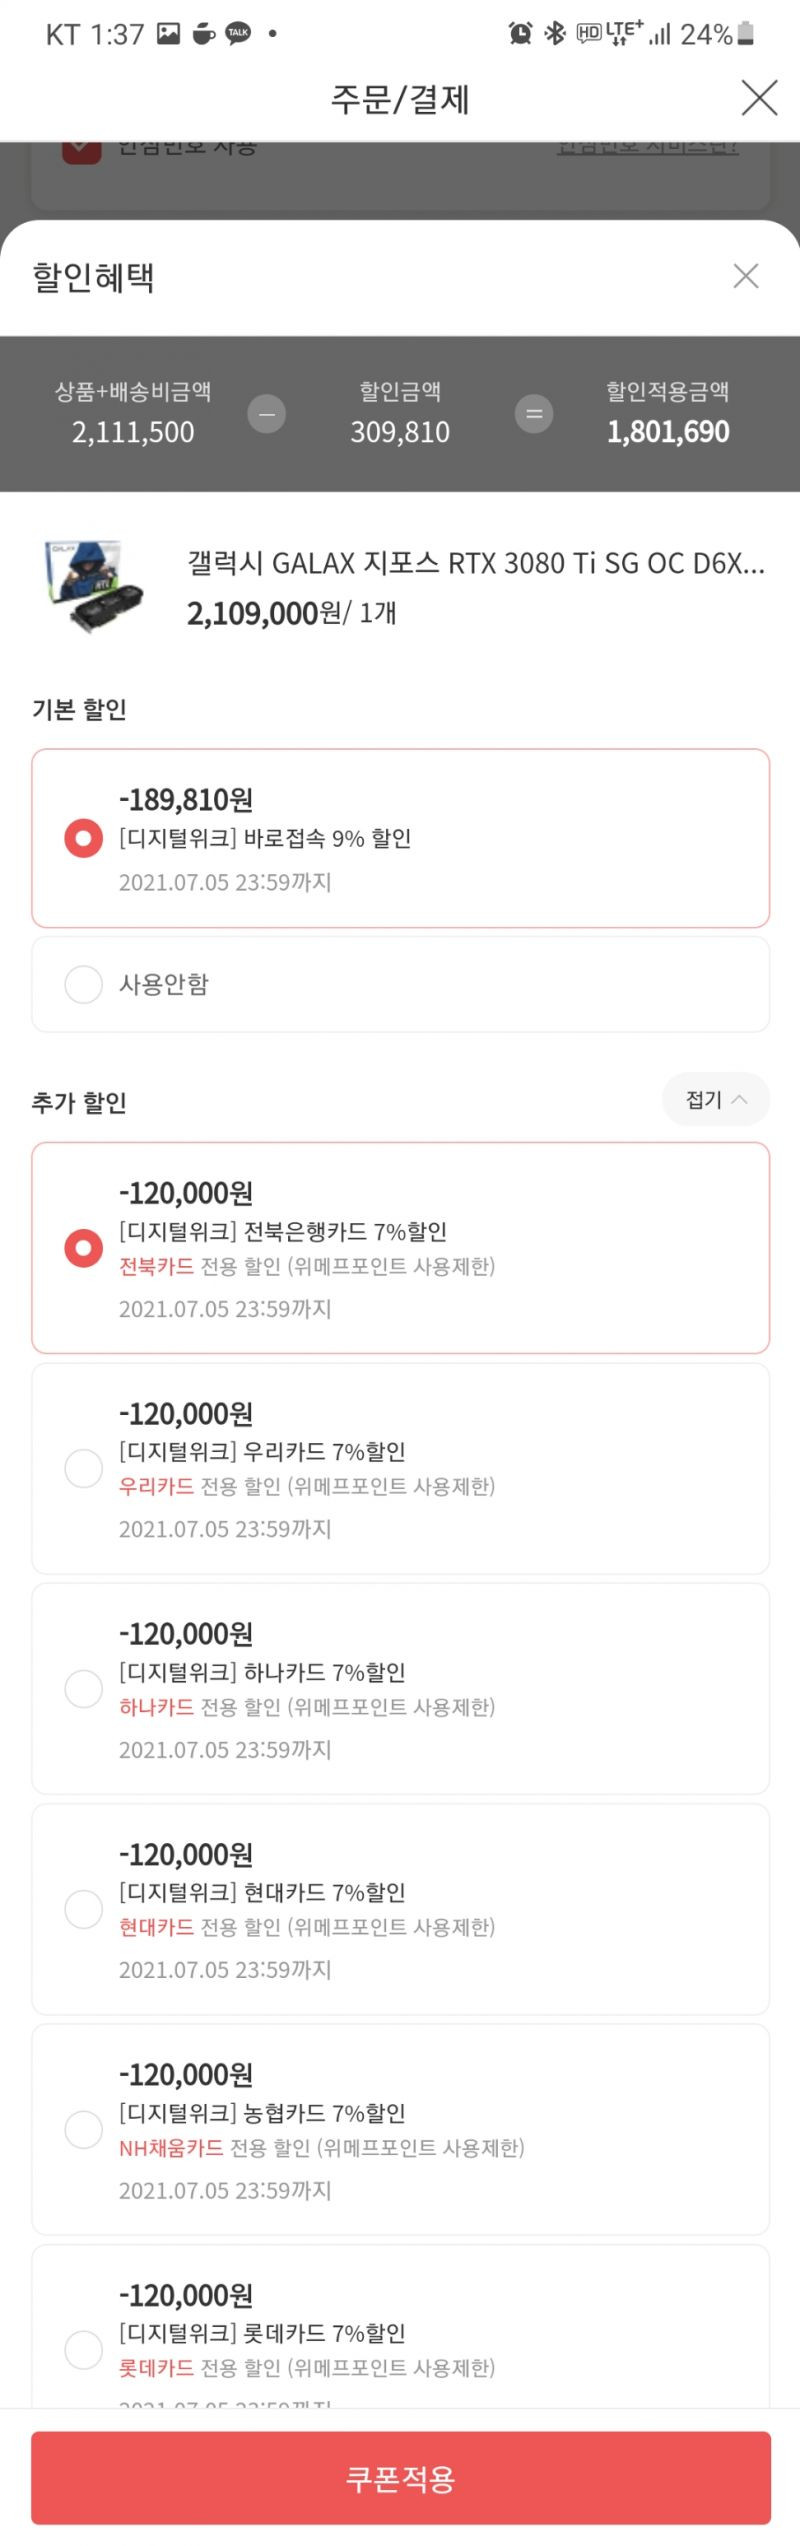Choose 우리카드 7%할인 radio button
Screen dimensions: 800x2546
pos(83,1469)
